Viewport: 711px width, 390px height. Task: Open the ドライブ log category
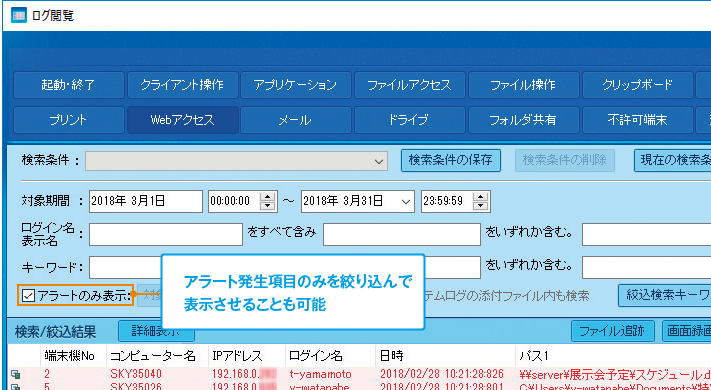409,120
